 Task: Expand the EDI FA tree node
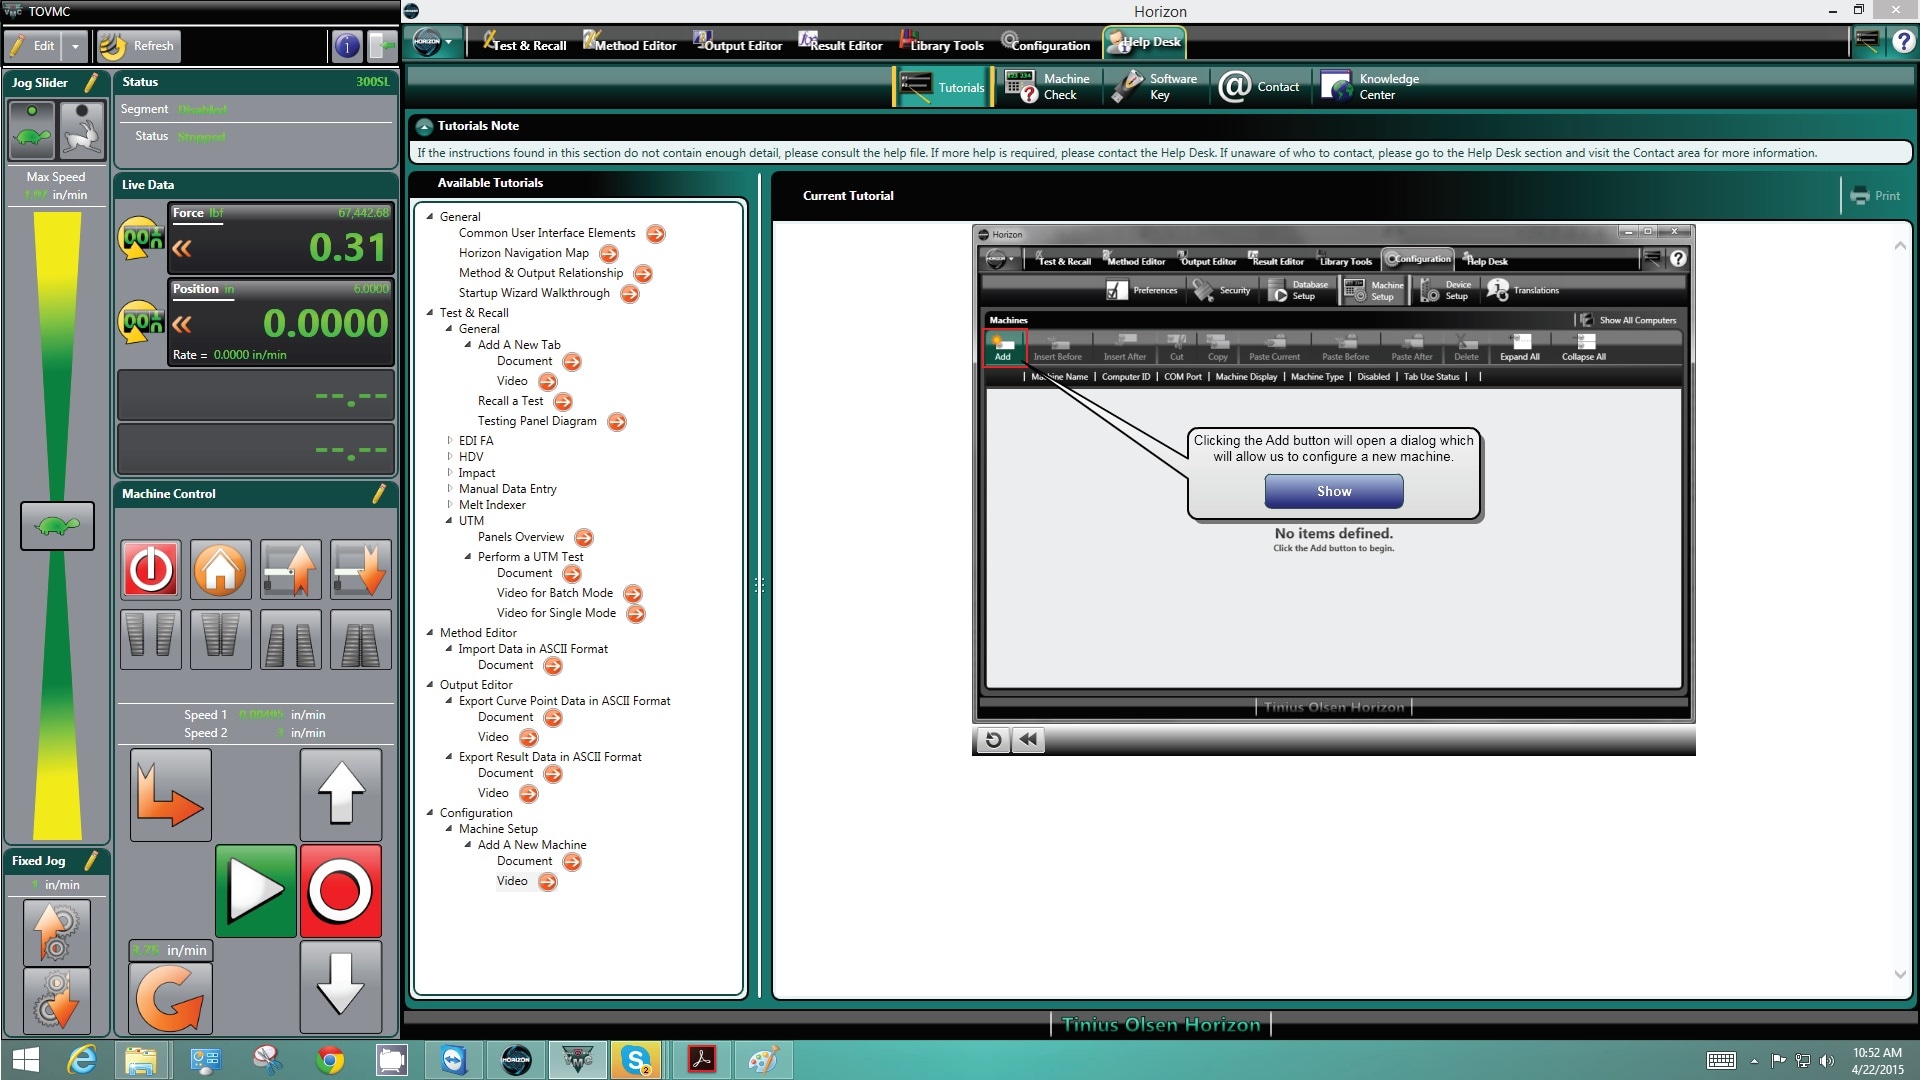(449, 440)
